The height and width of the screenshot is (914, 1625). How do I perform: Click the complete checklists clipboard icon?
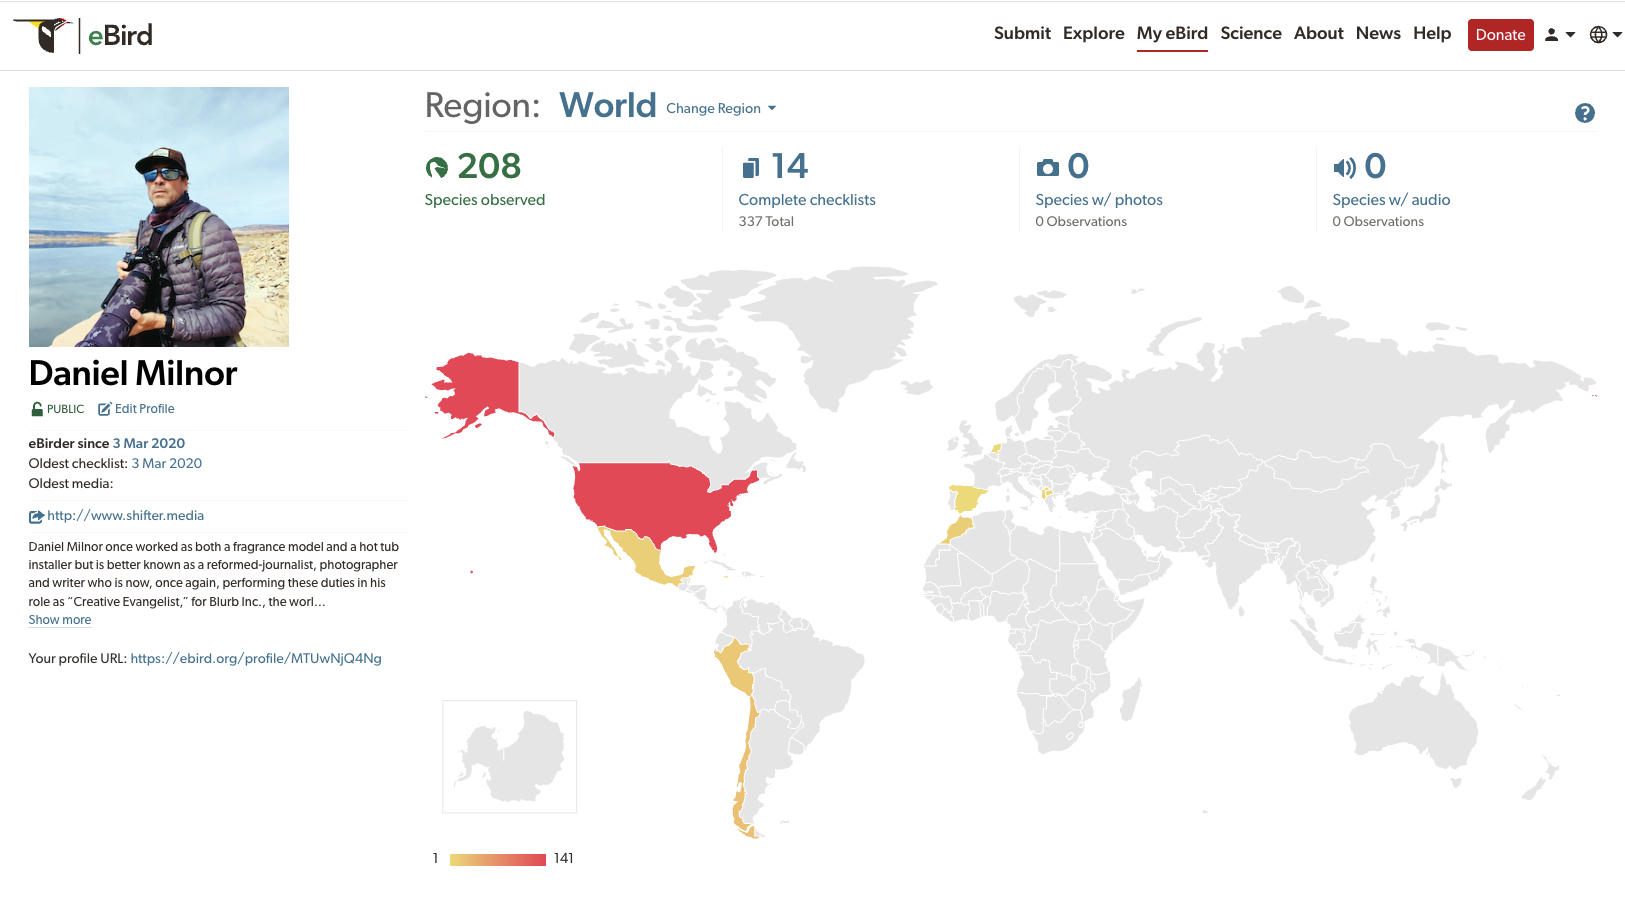[x=750, y=167]
